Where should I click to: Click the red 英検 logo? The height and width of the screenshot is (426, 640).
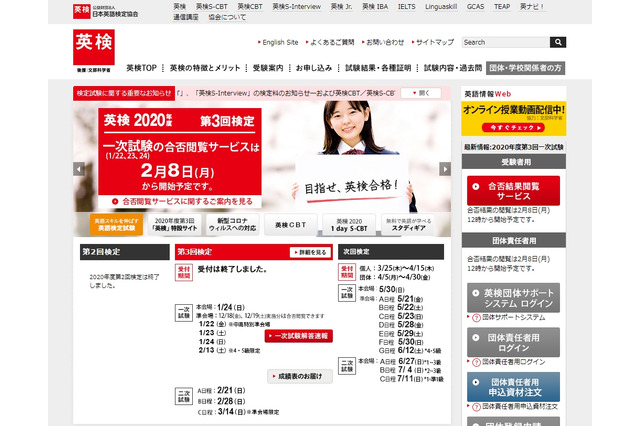[94, 47]
